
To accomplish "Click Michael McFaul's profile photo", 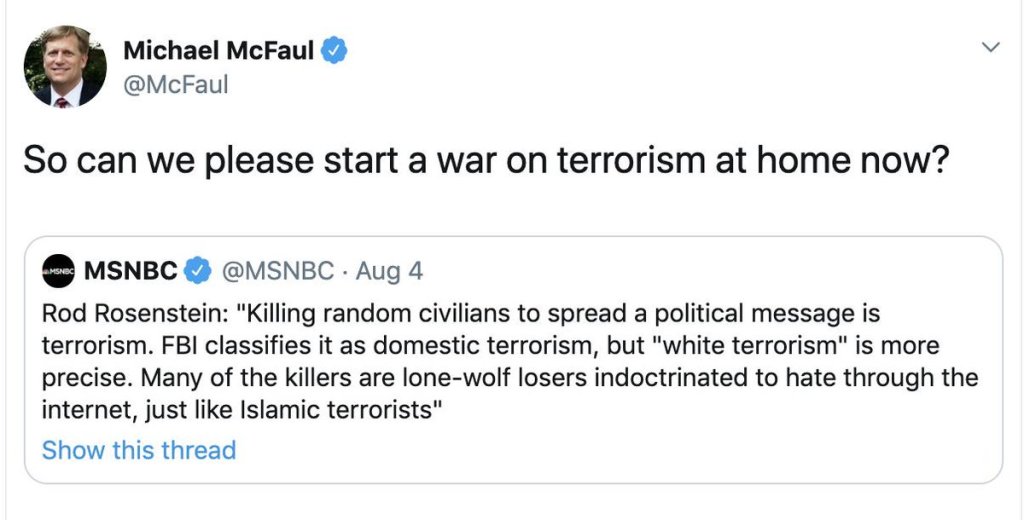I will 65,66.
